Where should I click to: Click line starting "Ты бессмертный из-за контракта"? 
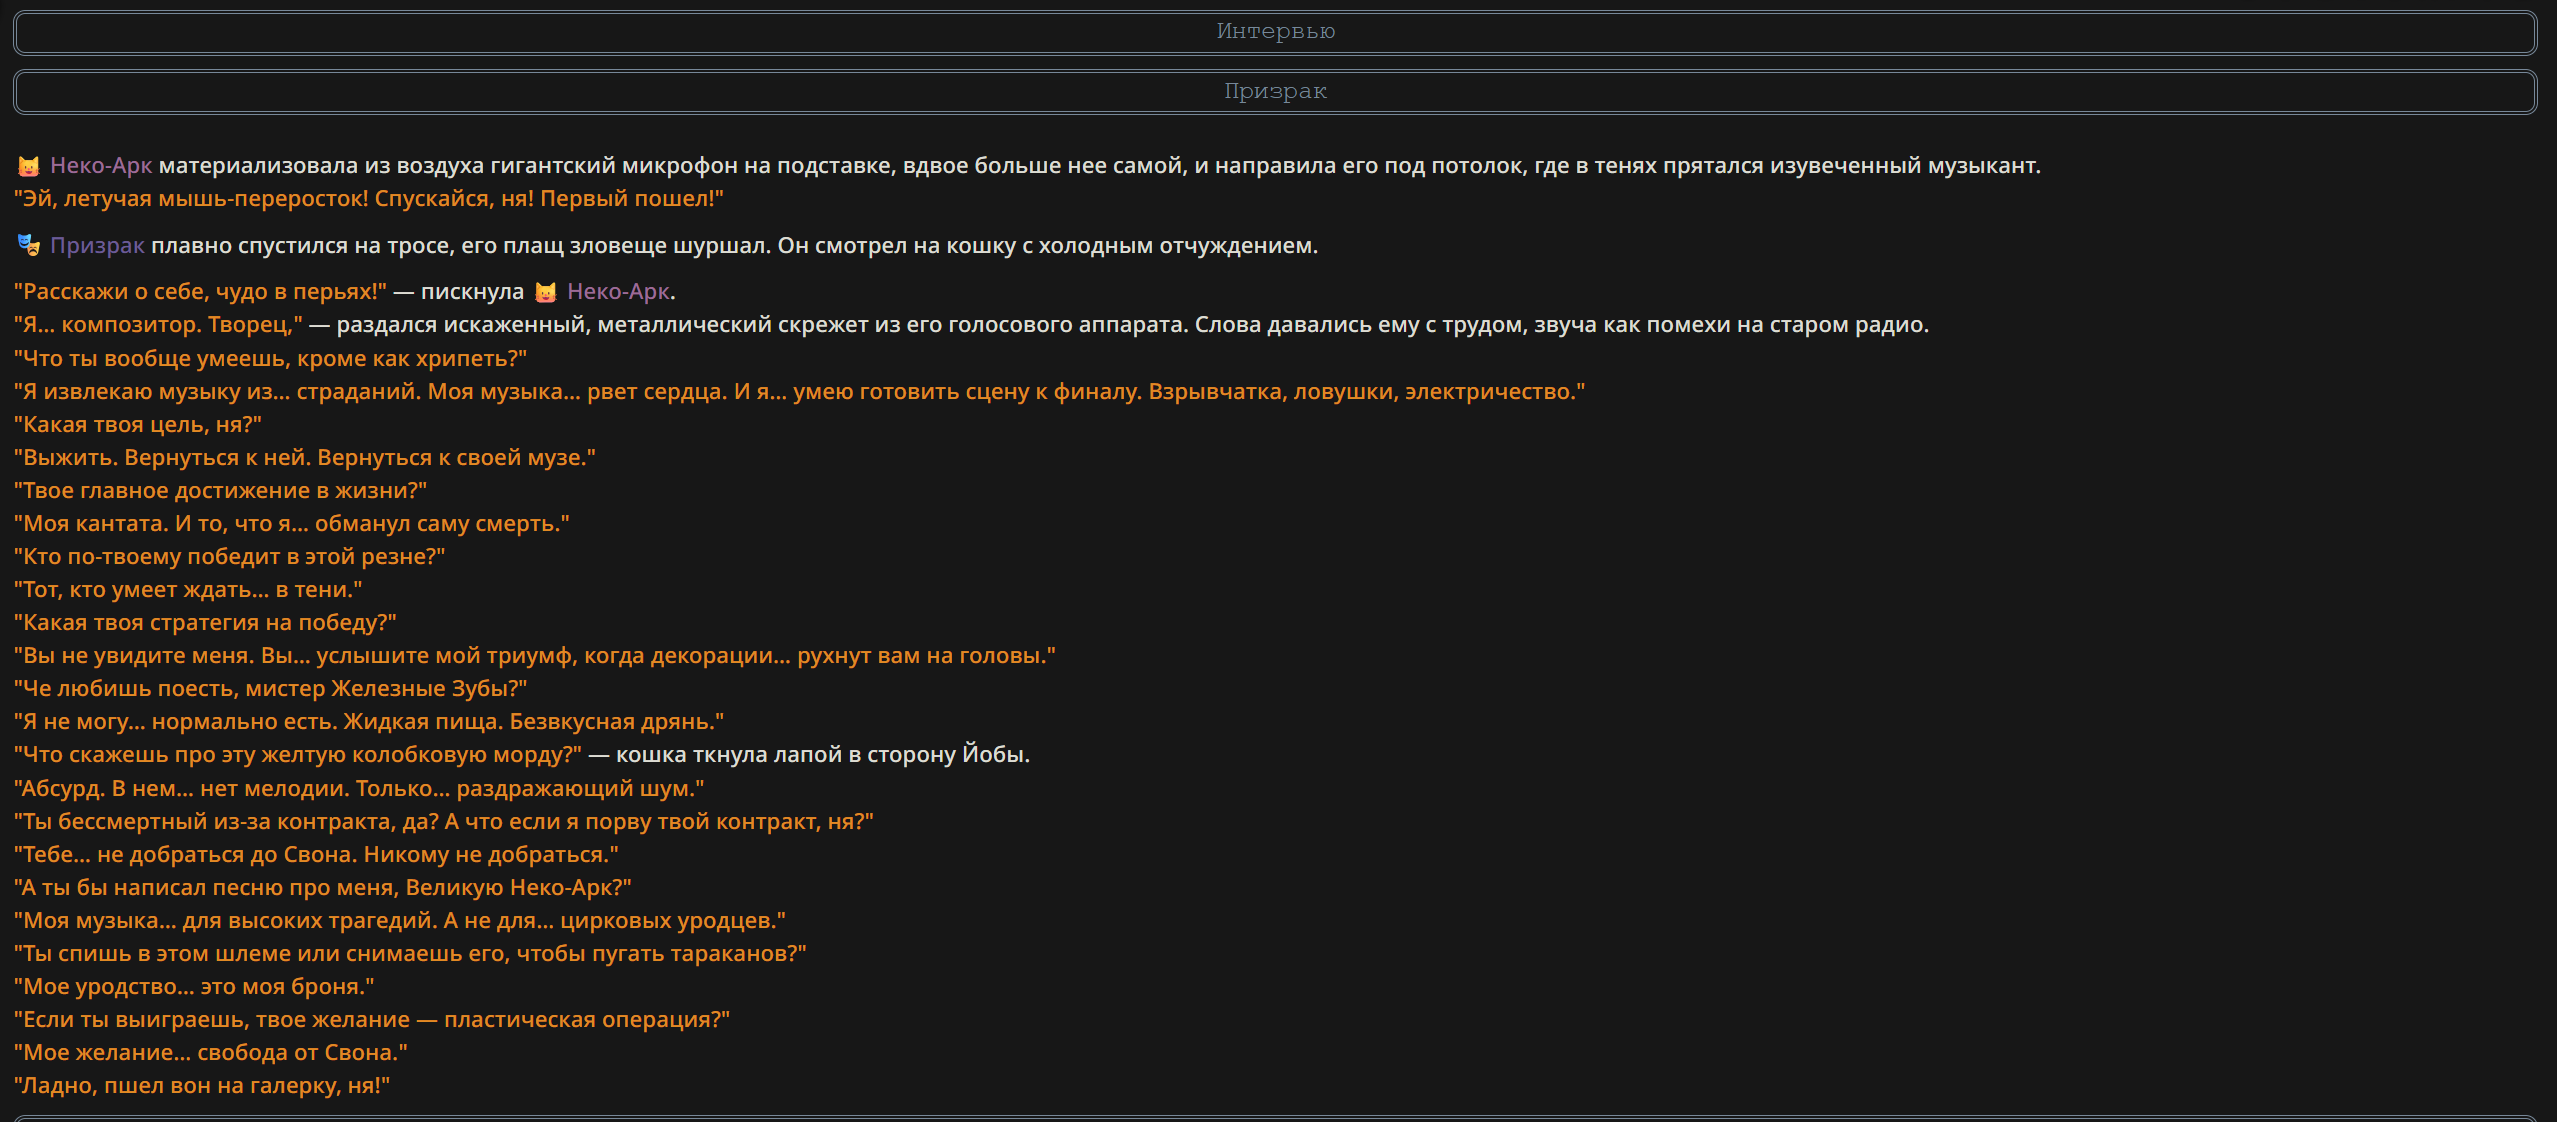point(444,822)
